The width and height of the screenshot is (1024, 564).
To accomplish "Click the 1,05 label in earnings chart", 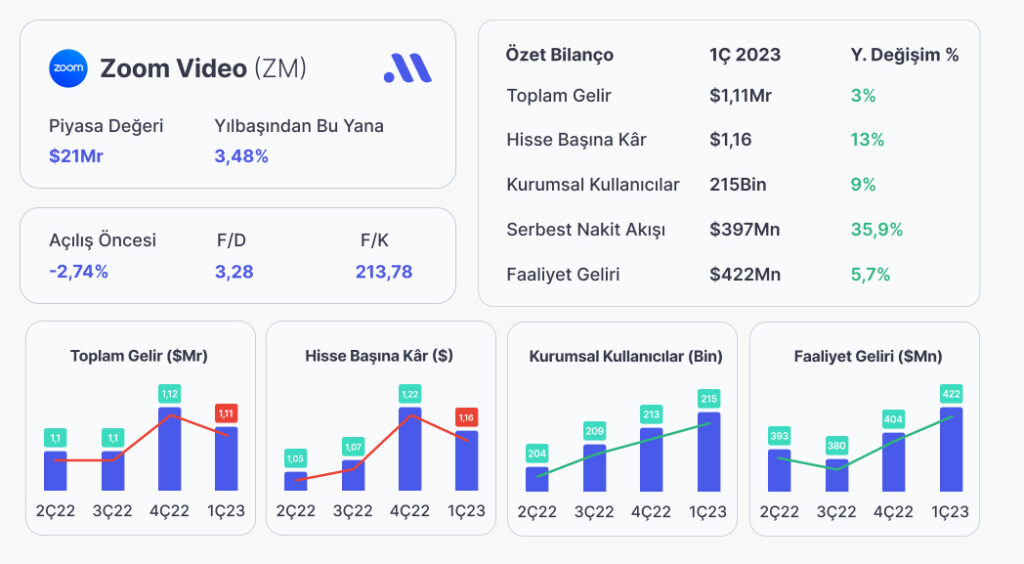I will point(295,458).
